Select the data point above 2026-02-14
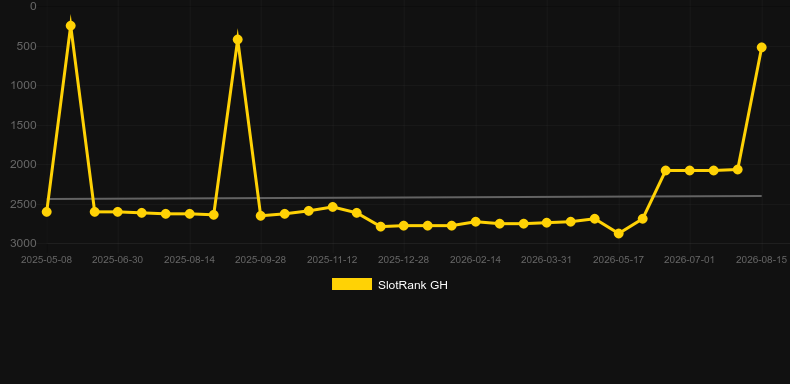This screenshot has height=384, width=790. pos(476,222)
